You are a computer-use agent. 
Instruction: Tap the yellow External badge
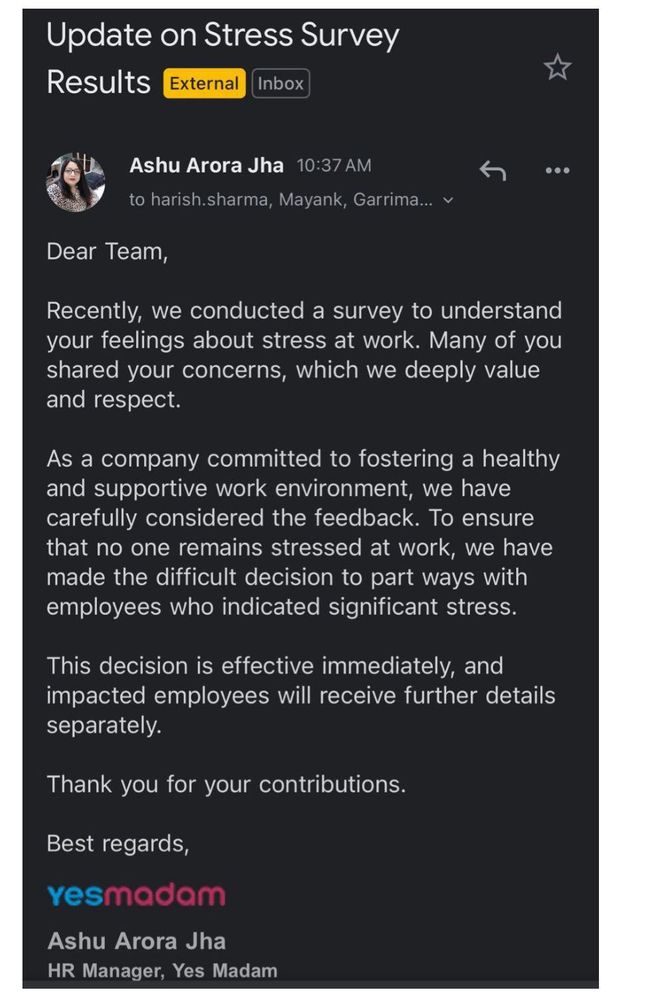(x=203, y=84)
